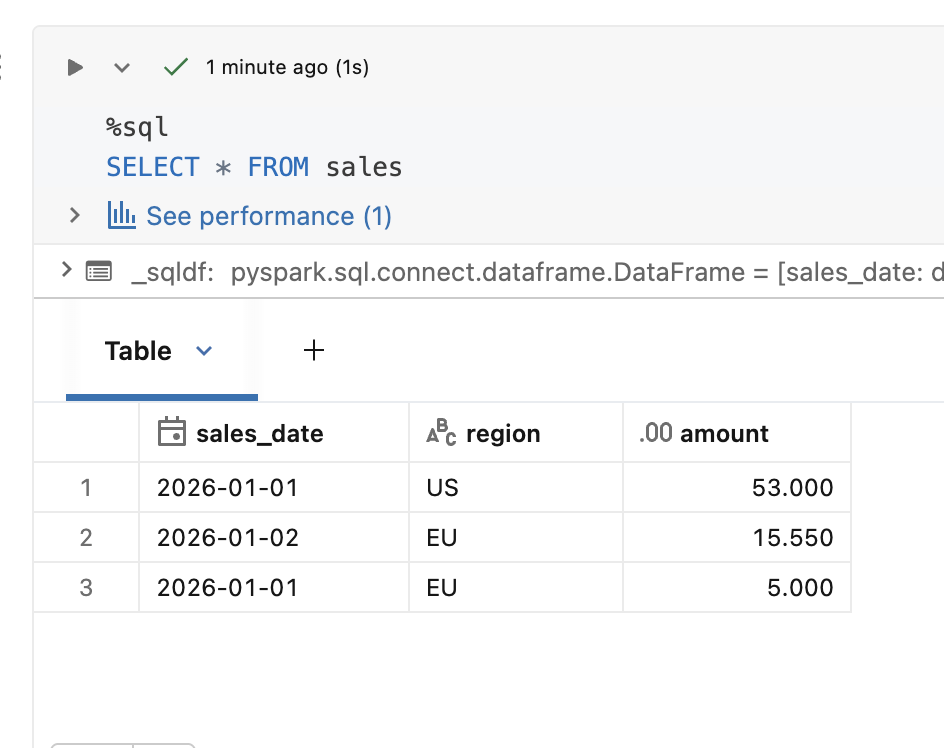Add a new visualization with plus button
The width and height of the screenshot is (944, 748).
(314, 350)
